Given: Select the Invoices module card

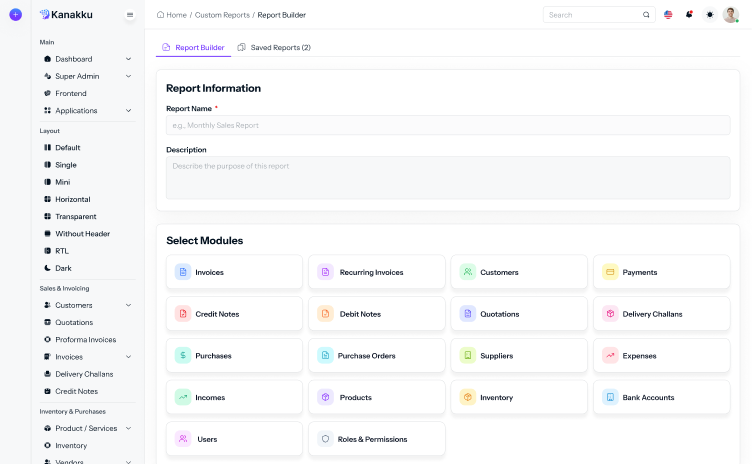Looking at the screenshot, I should [x=234, y=272].
